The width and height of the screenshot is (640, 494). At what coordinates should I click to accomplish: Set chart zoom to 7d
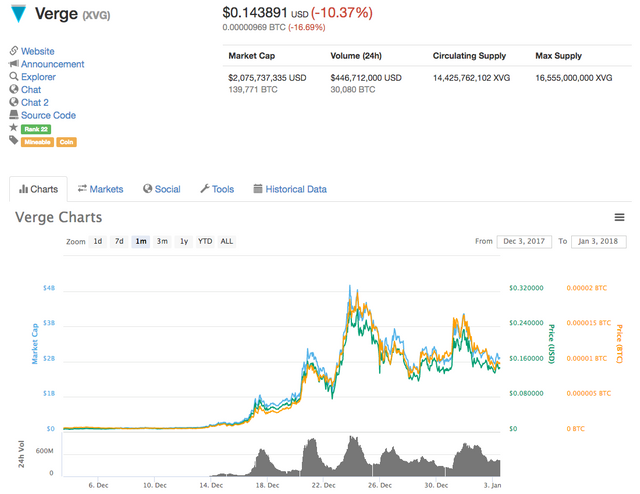click(x=119, y=241)
